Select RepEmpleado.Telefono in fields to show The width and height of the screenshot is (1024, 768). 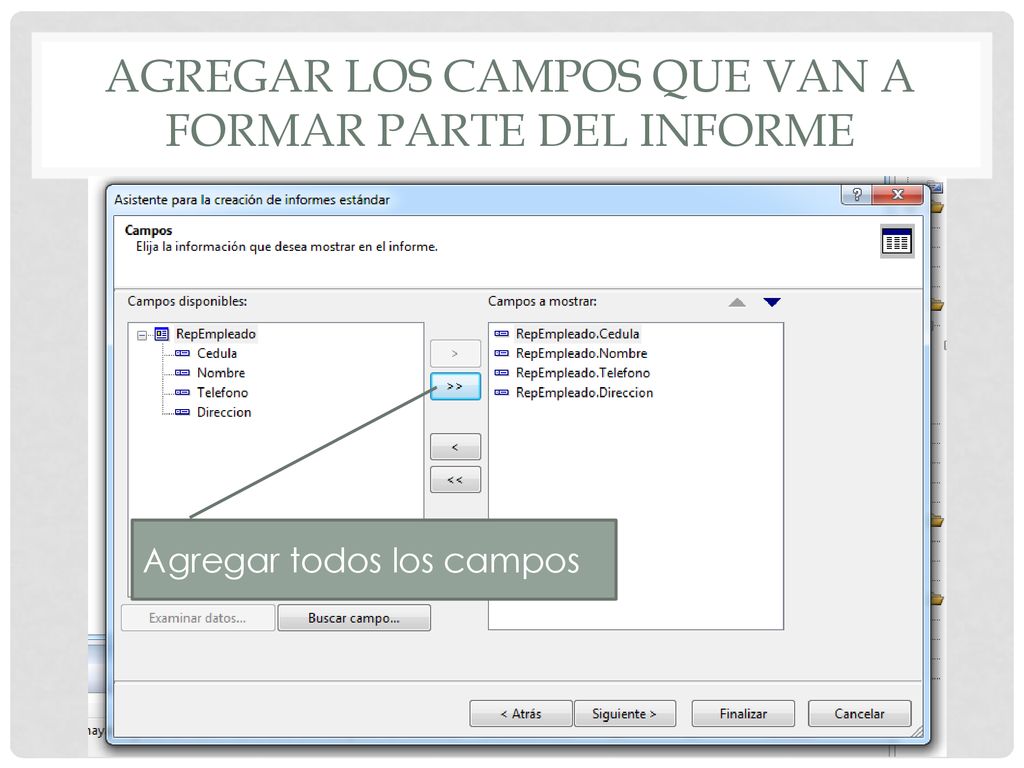(583, 373)
